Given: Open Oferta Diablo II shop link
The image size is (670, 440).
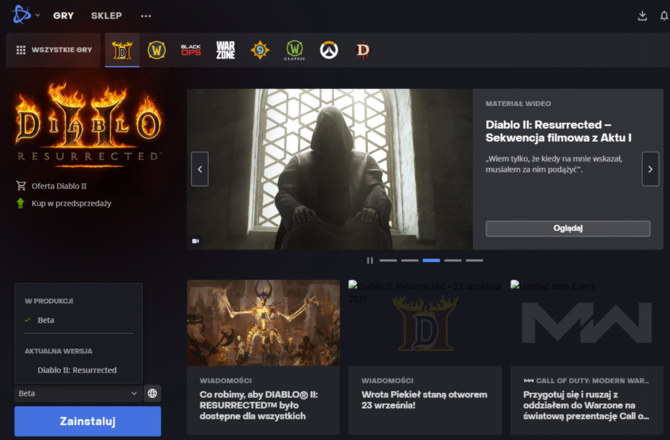Looking at the screenshot, I should (59, 186).
